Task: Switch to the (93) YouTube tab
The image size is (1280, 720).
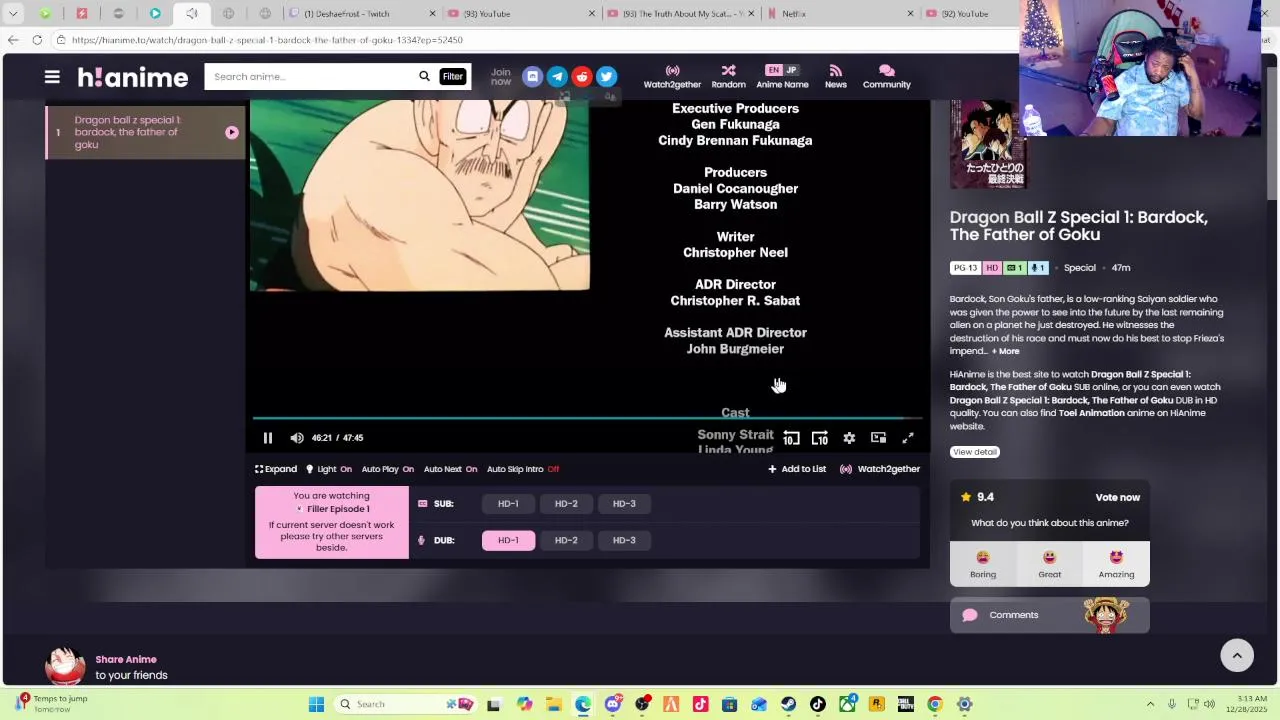Action: click(x=520, y=14)
